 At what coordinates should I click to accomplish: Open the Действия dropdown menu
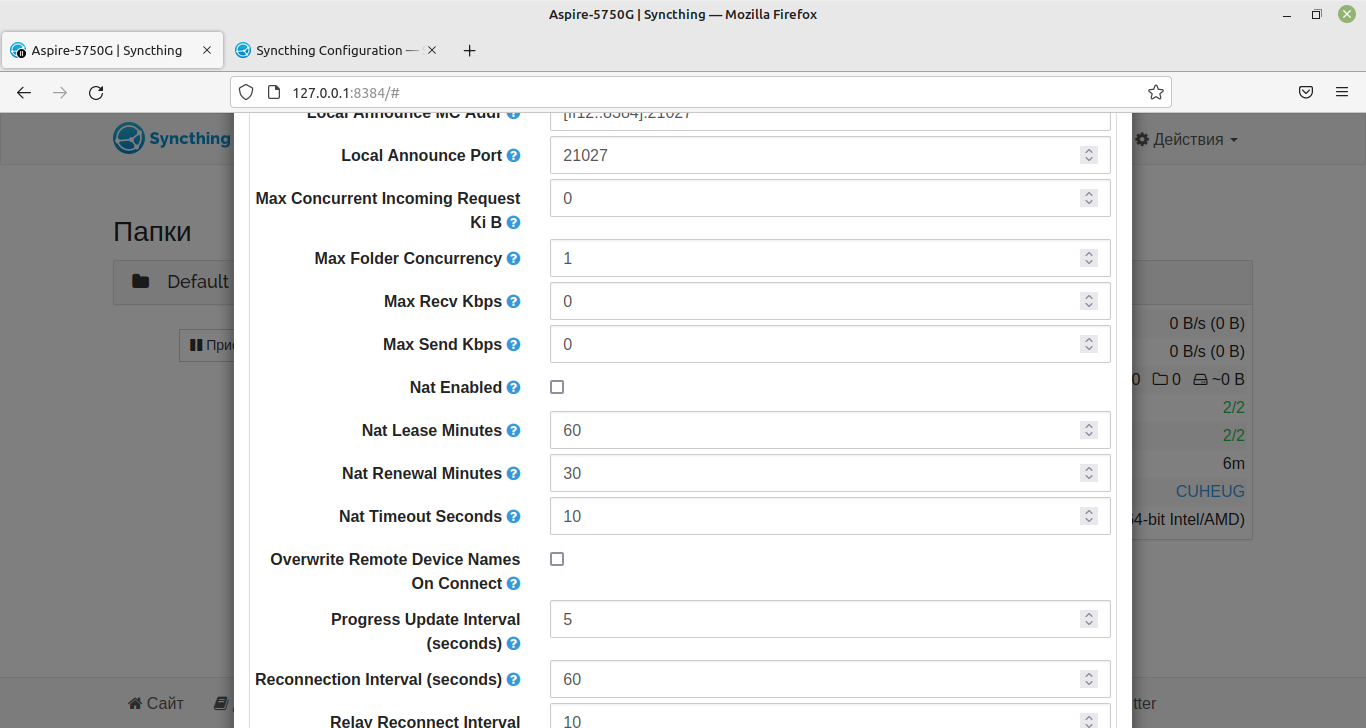click(x=1186, y=140)
